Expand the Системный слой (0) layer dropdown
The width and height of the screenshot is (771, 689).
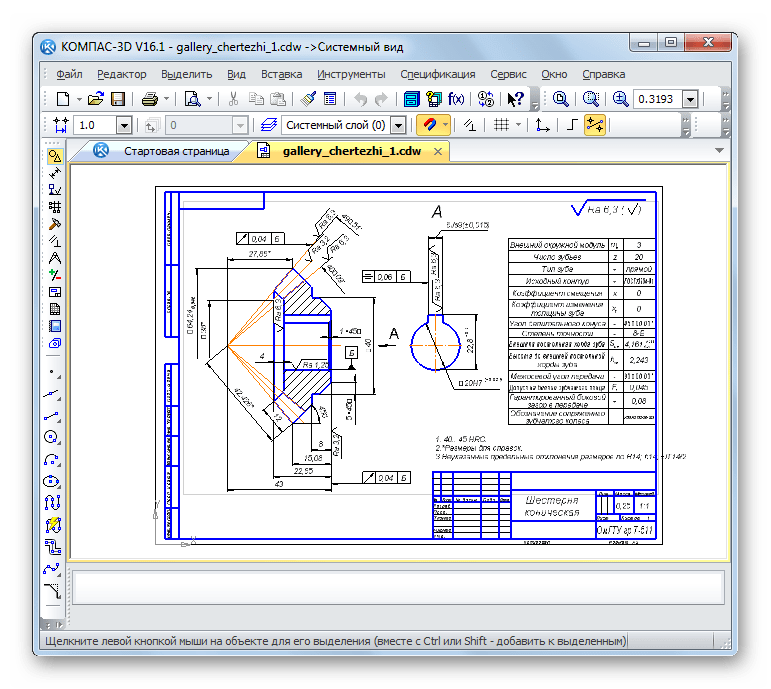click(398, 126)
